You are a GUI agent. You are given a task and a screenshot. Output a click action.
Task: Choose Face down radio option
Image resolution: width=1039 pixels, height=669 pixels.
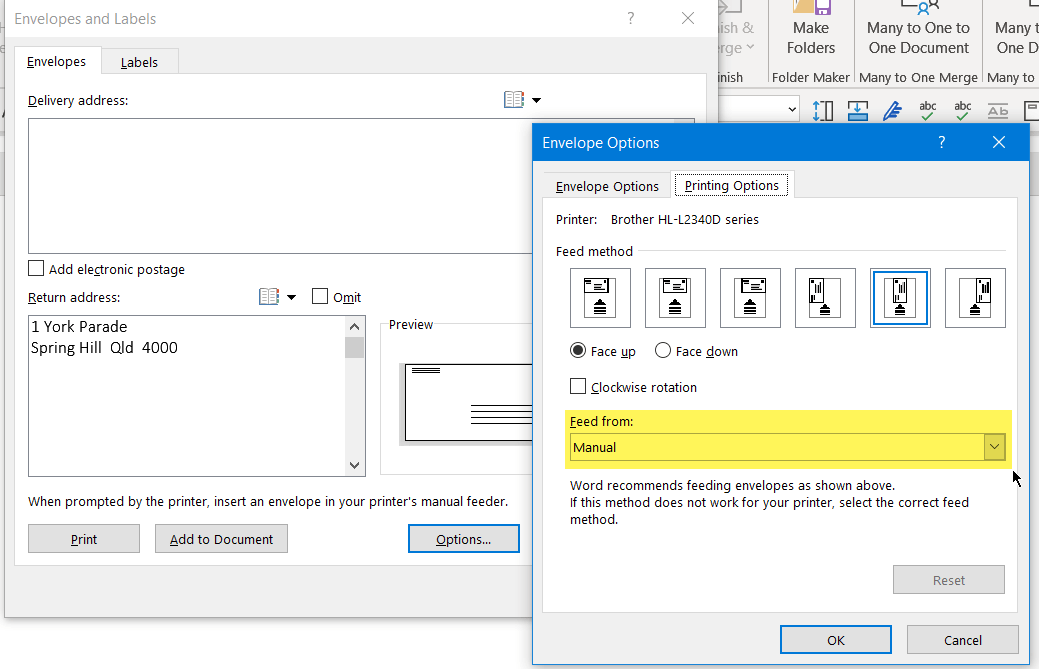click(663, 350)
